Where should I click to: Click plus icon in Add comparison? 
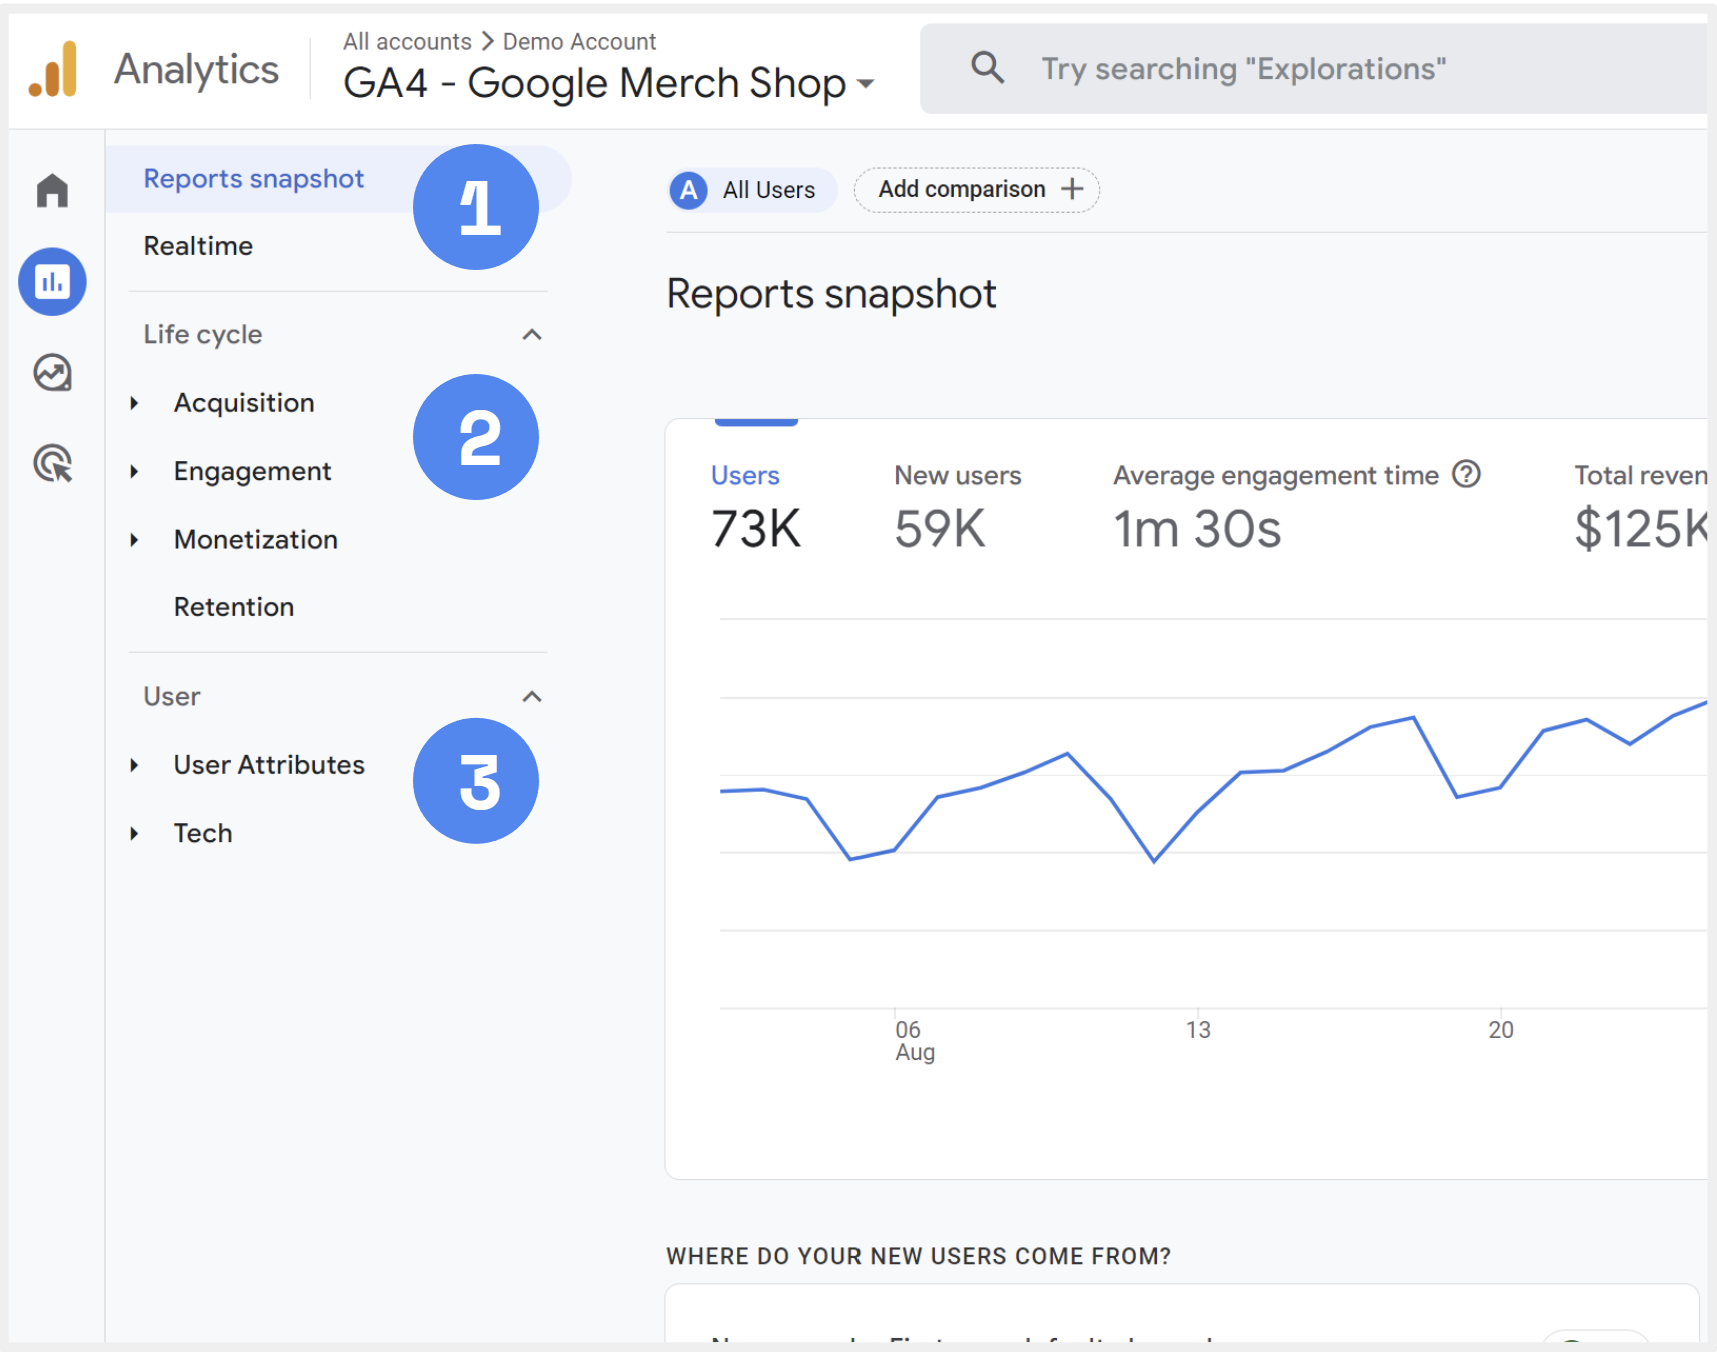pos(1072,189)
